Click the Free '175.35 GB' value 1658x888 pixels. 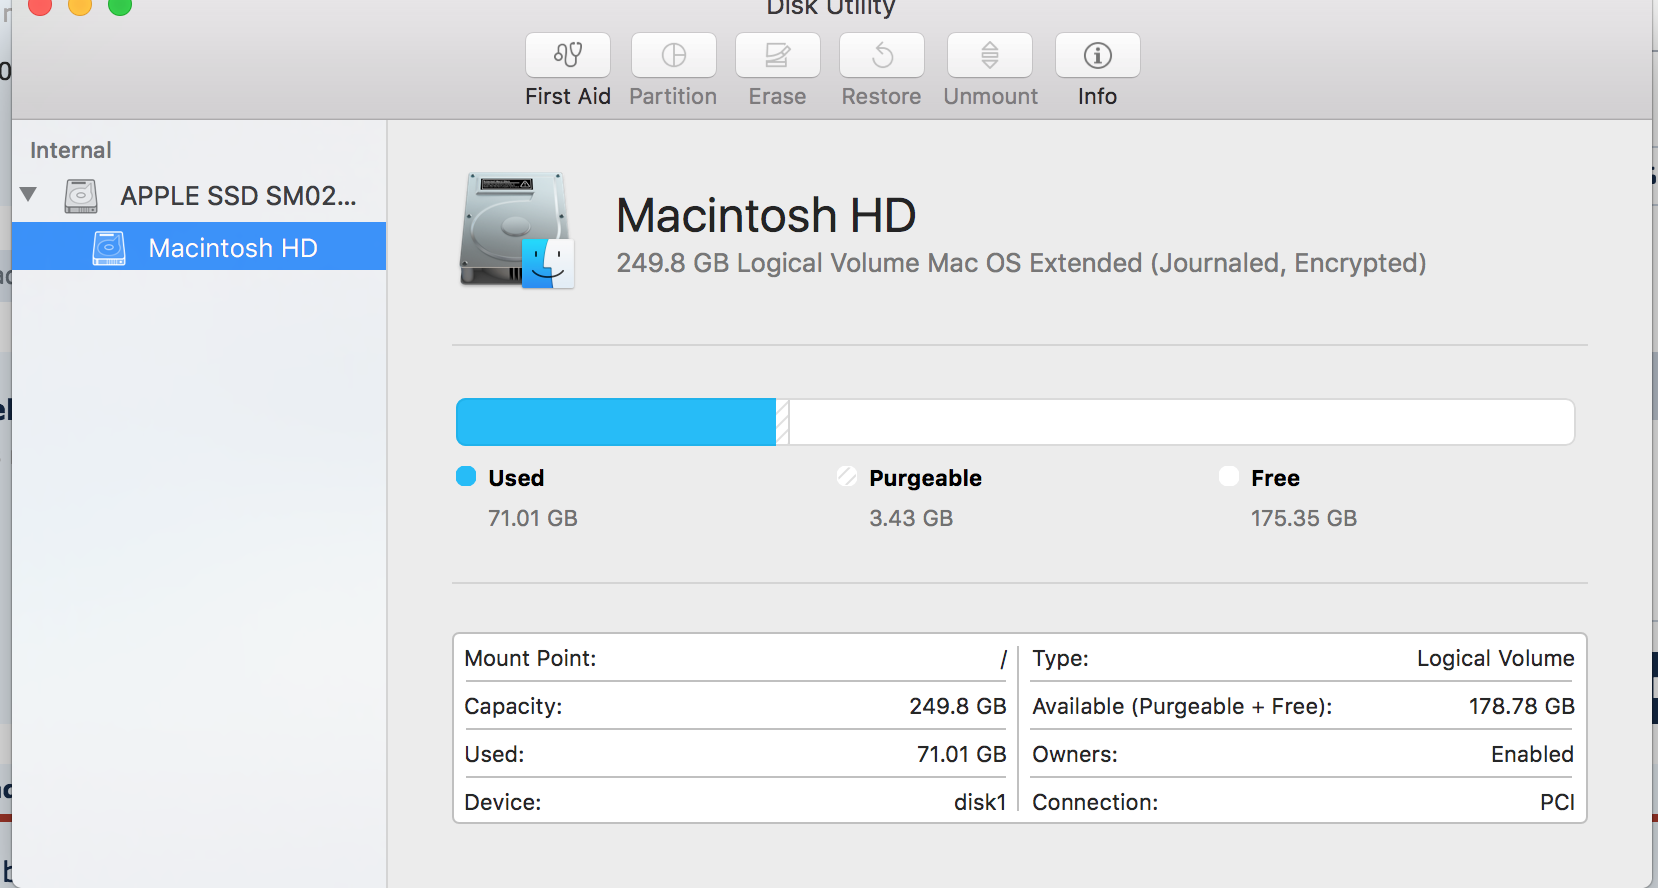click(1304, 518)
